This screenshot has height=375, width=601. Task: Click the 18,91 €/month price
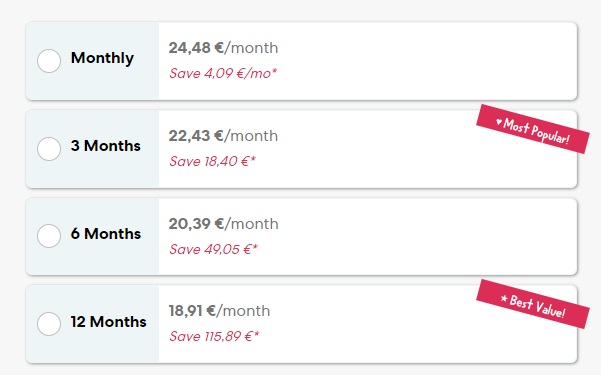(x=219, y=311)
